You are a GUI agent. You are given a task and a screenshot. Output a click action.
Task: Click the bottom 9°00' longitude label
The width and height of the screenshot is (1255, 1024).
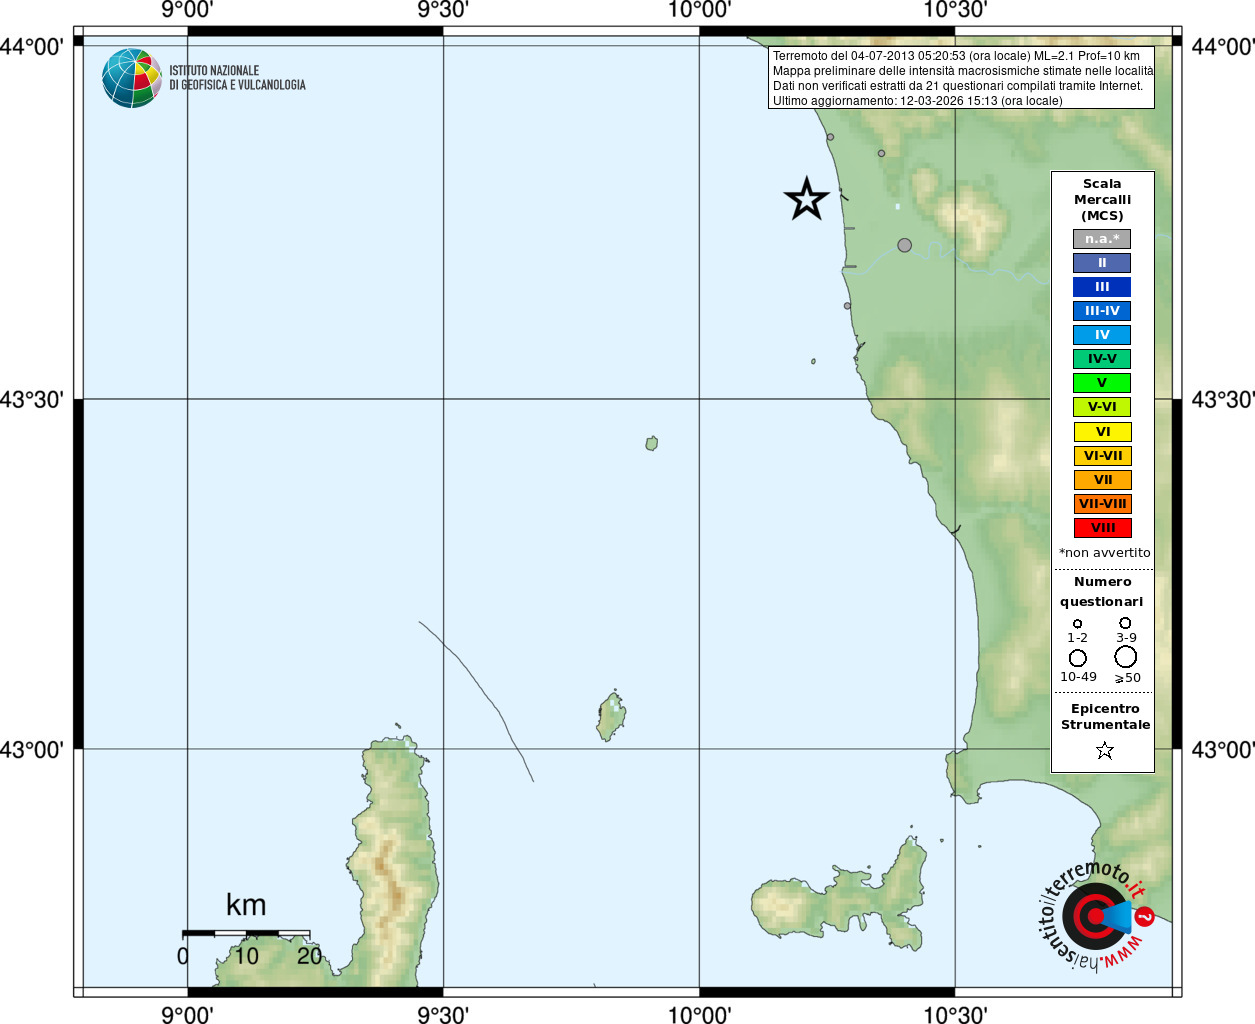point(187,1014)
